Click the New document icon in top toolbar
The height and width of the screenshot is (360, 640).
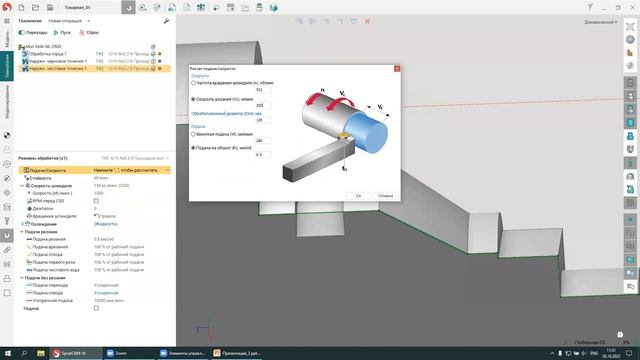21,7
